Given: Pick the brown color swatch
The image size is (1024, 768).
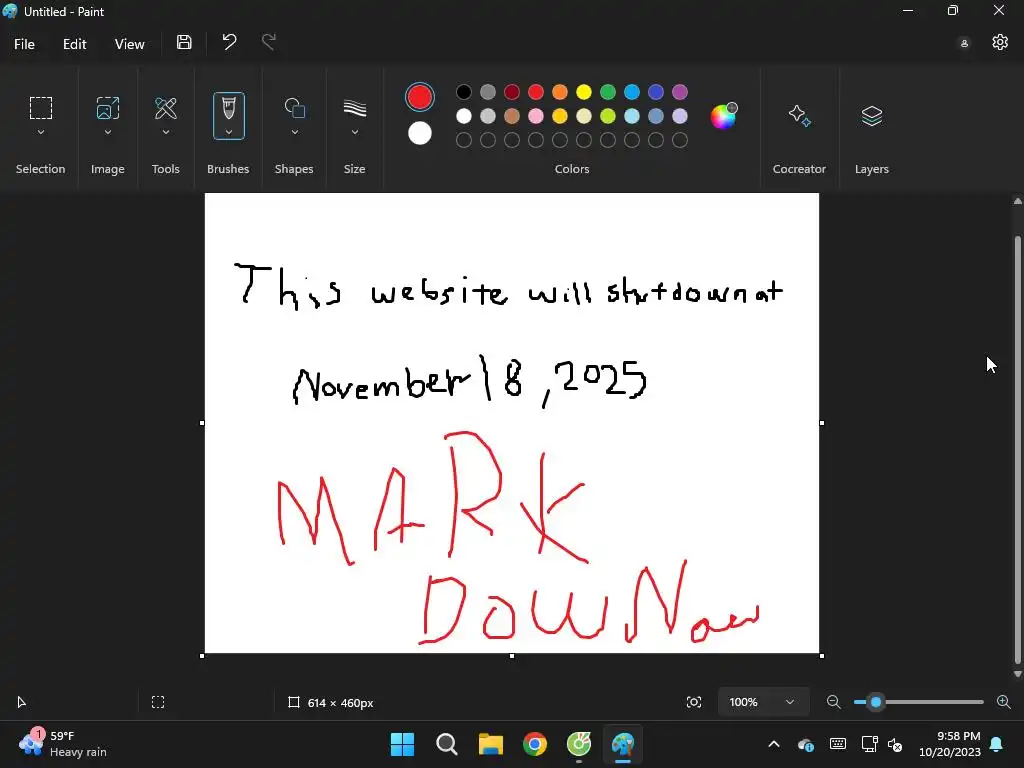Looking at the screenshot, I should tap(512, 116).
